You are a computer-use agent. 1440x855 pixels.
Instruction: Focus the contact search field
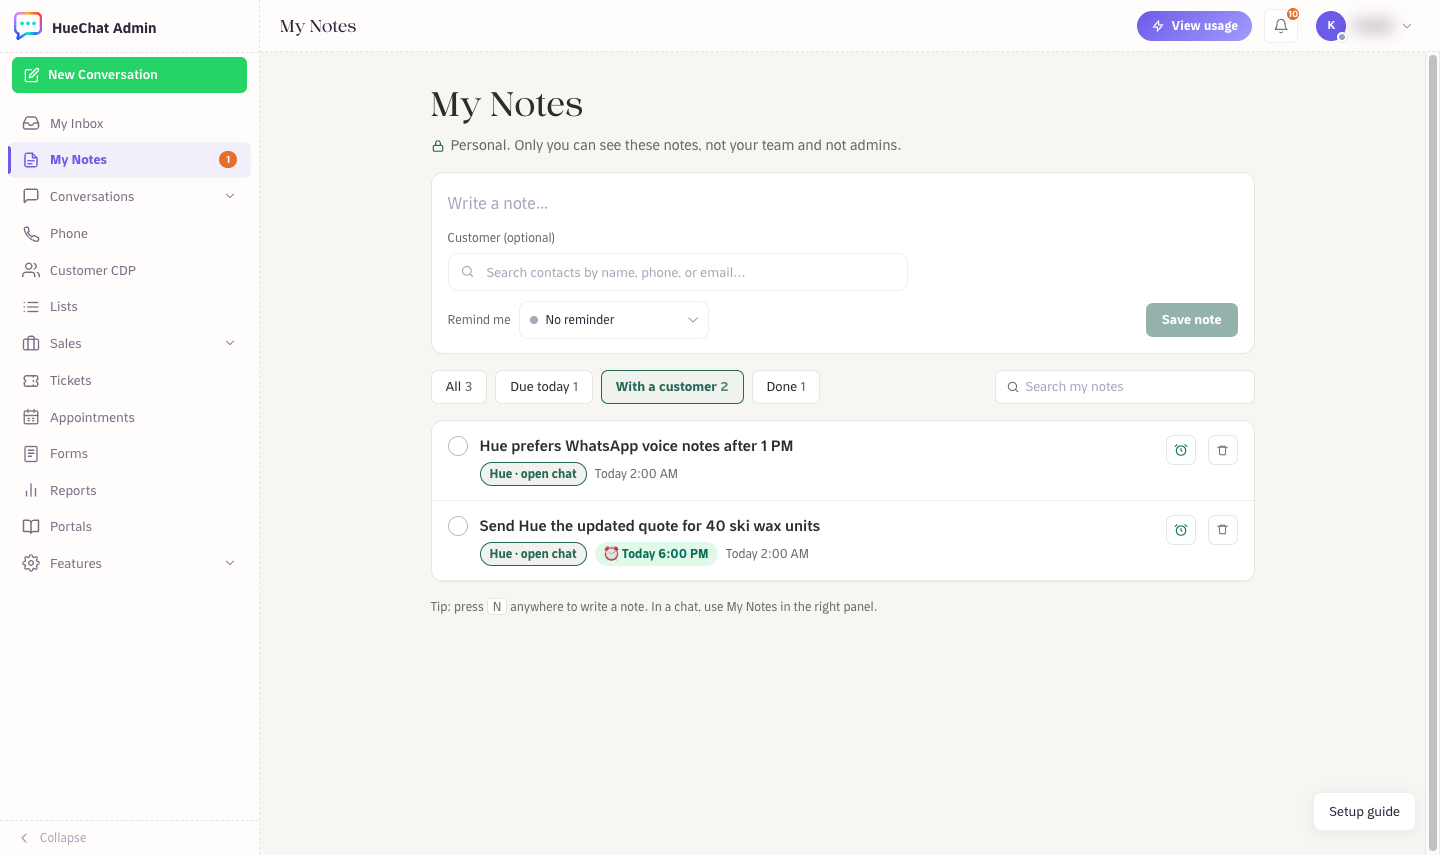pos(678,272)
